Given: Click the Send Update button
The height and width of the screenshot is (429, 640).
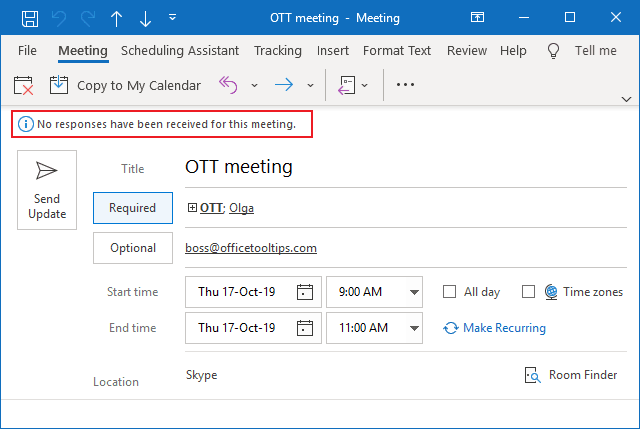Looking at the screenshot, I should click(x=47, y=190).
